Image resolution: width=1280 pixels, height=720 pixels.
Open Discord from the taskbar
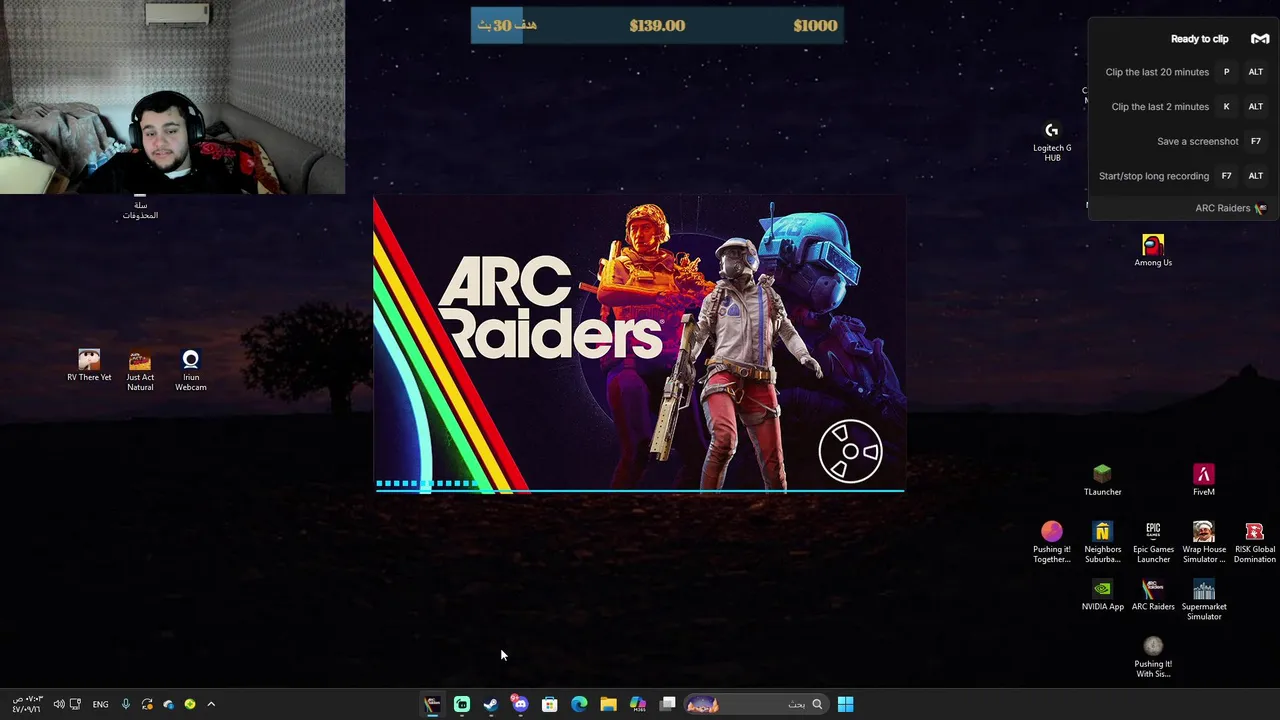coord(520,704)
